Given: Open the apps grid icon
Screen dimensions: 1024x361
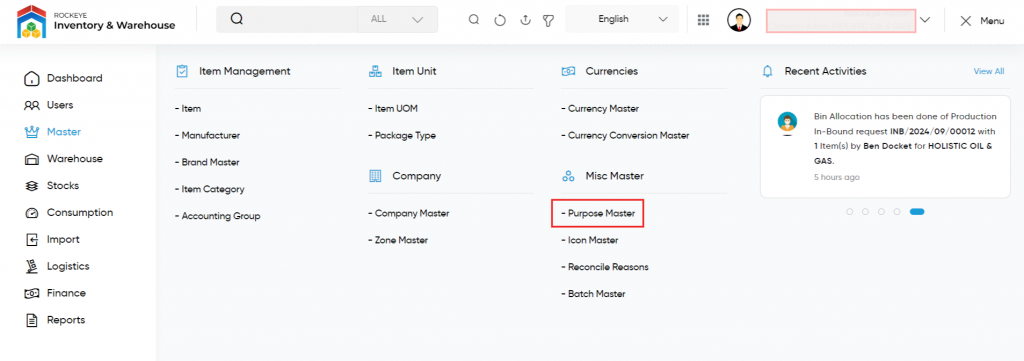Looking at the screenshot, I should (703, 20).
